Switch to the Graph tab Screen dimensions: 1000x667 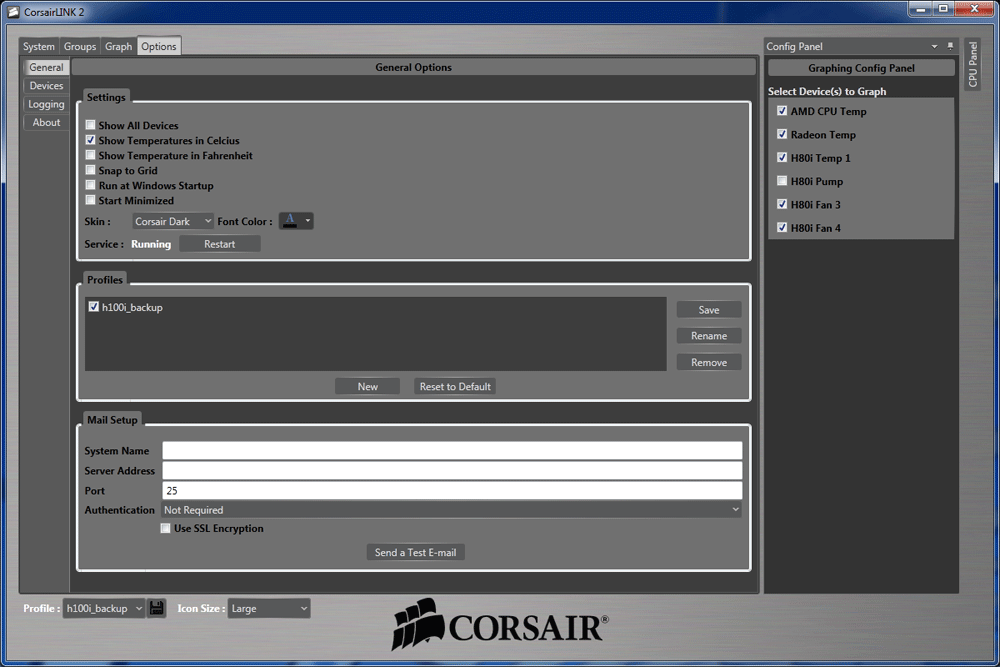point(117,45)
